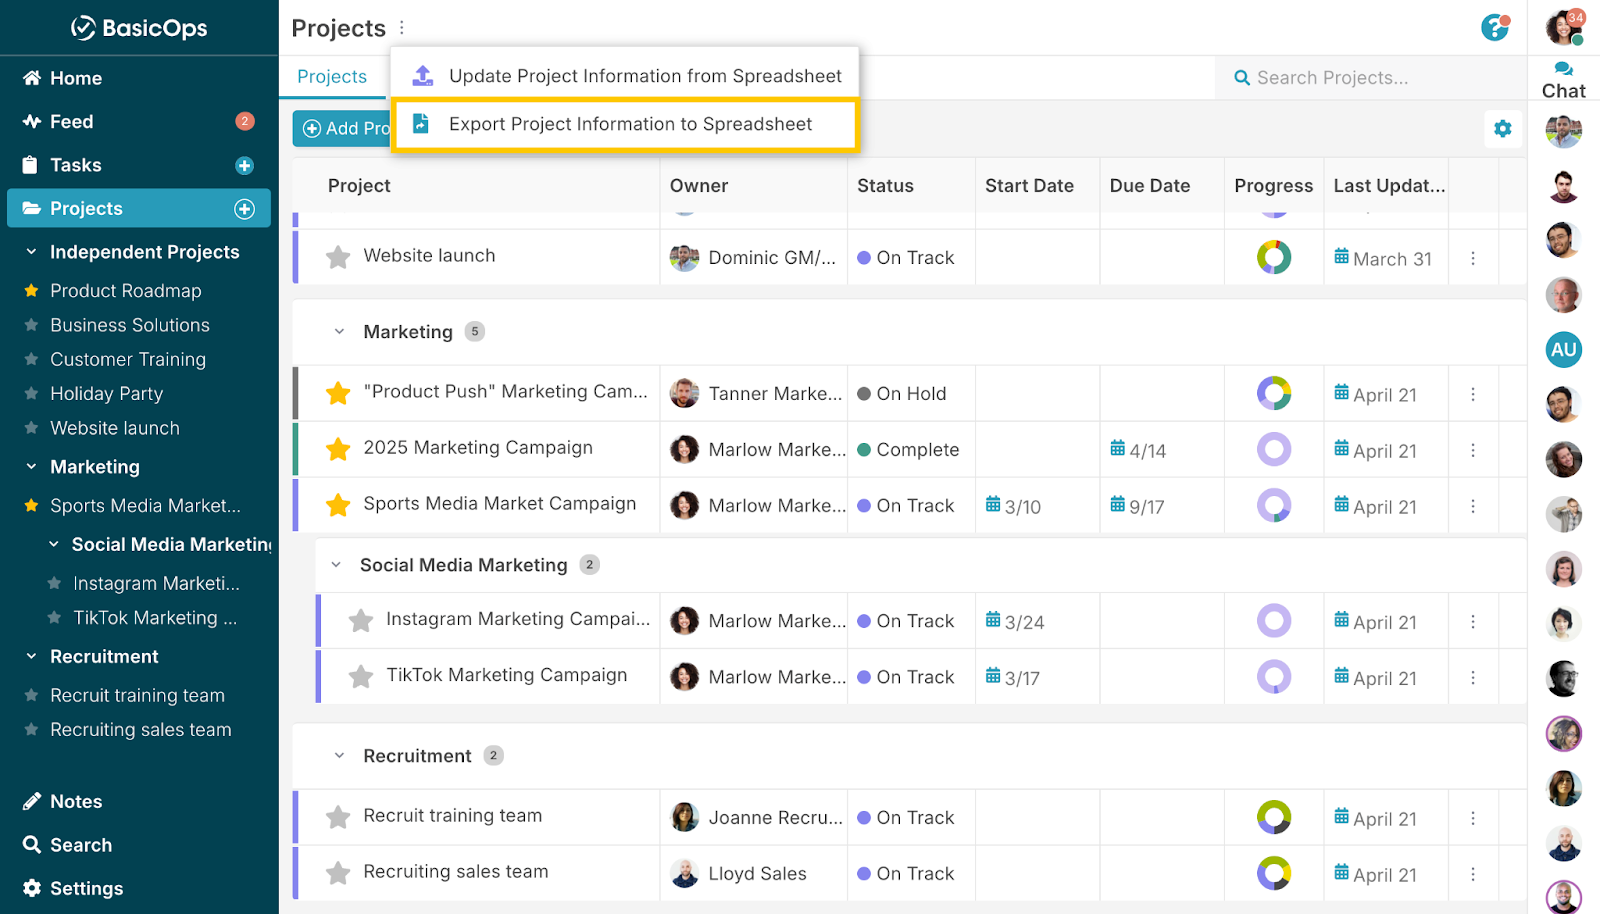Click the due date 9/17 calendar icon
The height and width of the screenshot is (914, 1600).
(x=1117, y=505)
